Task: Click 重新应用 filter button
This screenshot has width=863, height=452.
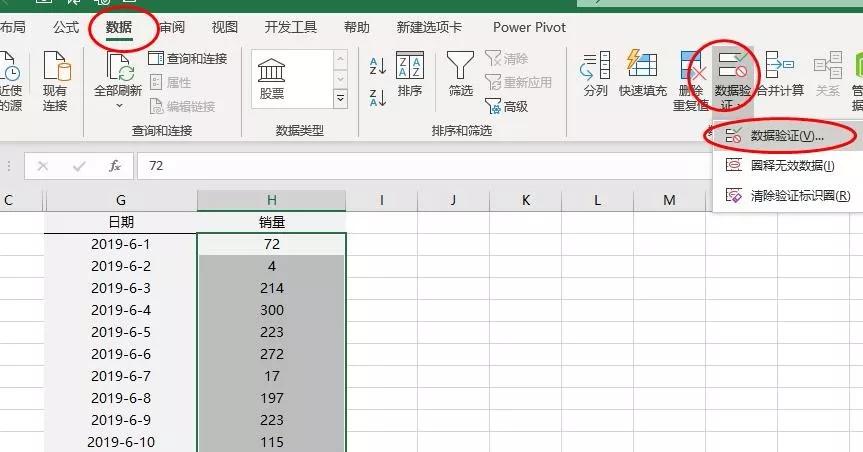Action: [518, 83]
